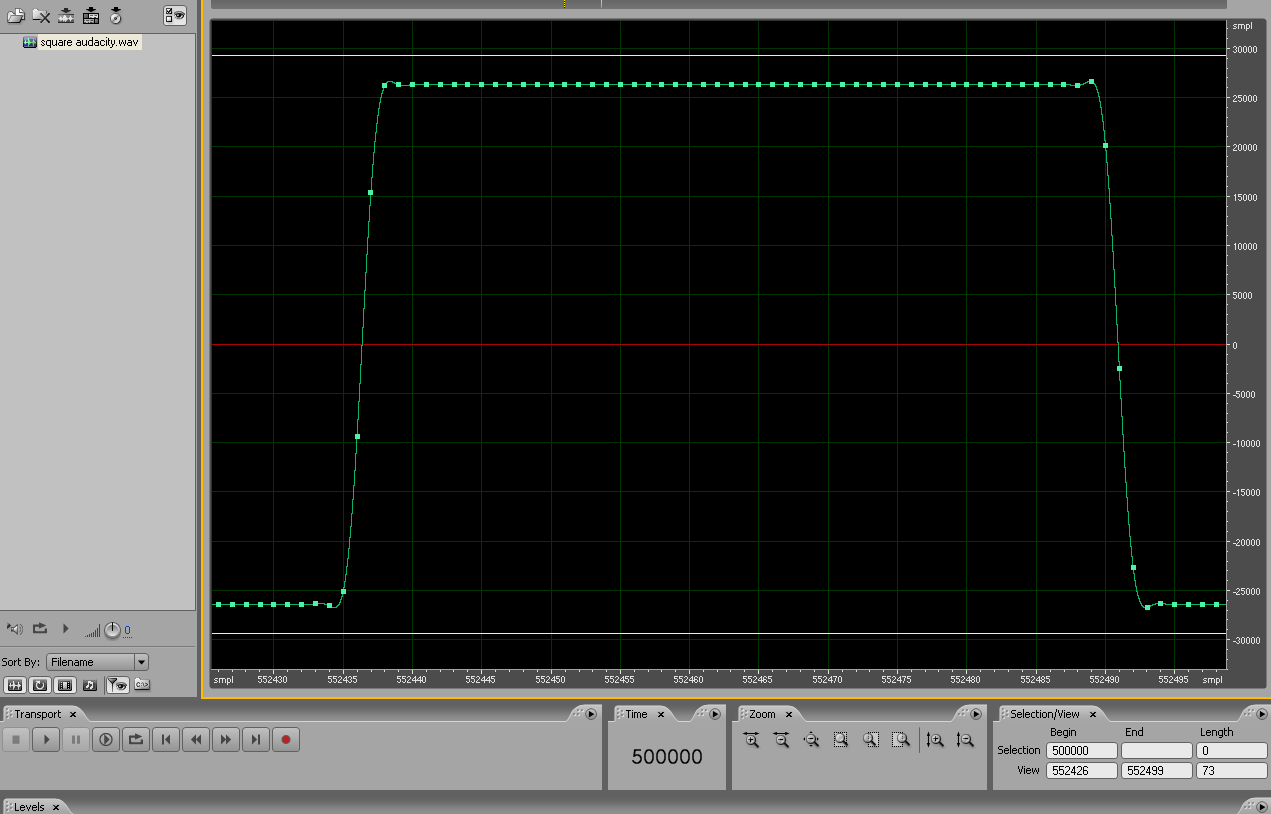Toggle the preview Loop Play button in the Files panel
The image size is (1271, 814).
click(40, 628)
